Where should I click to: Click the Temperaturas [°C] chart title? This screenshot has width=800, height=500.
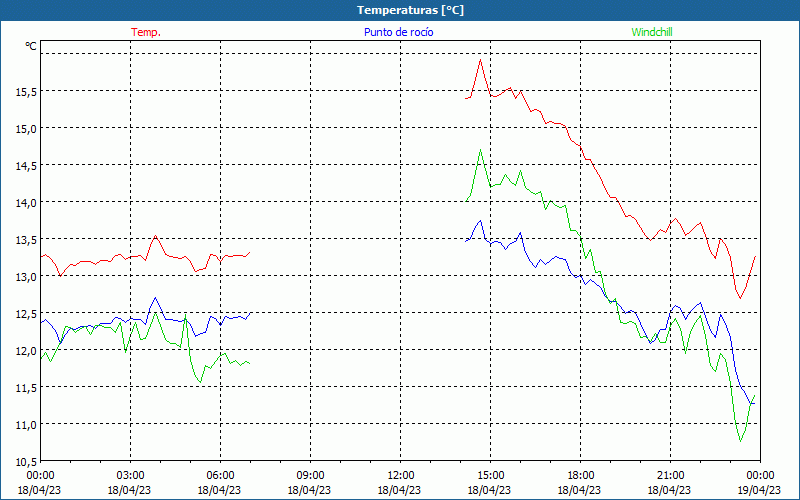pyautogui.click(x=410, y=10)
